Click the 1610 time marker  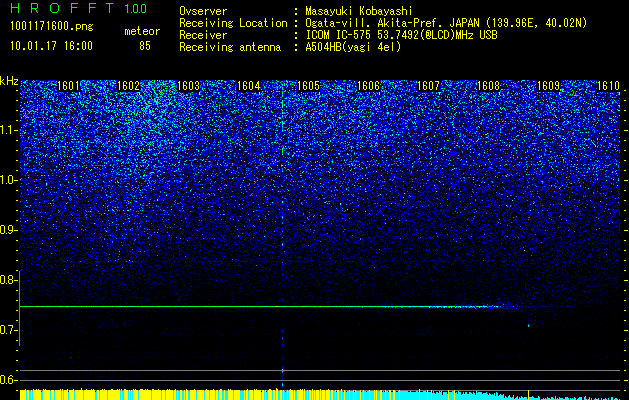tap(609, 85)
